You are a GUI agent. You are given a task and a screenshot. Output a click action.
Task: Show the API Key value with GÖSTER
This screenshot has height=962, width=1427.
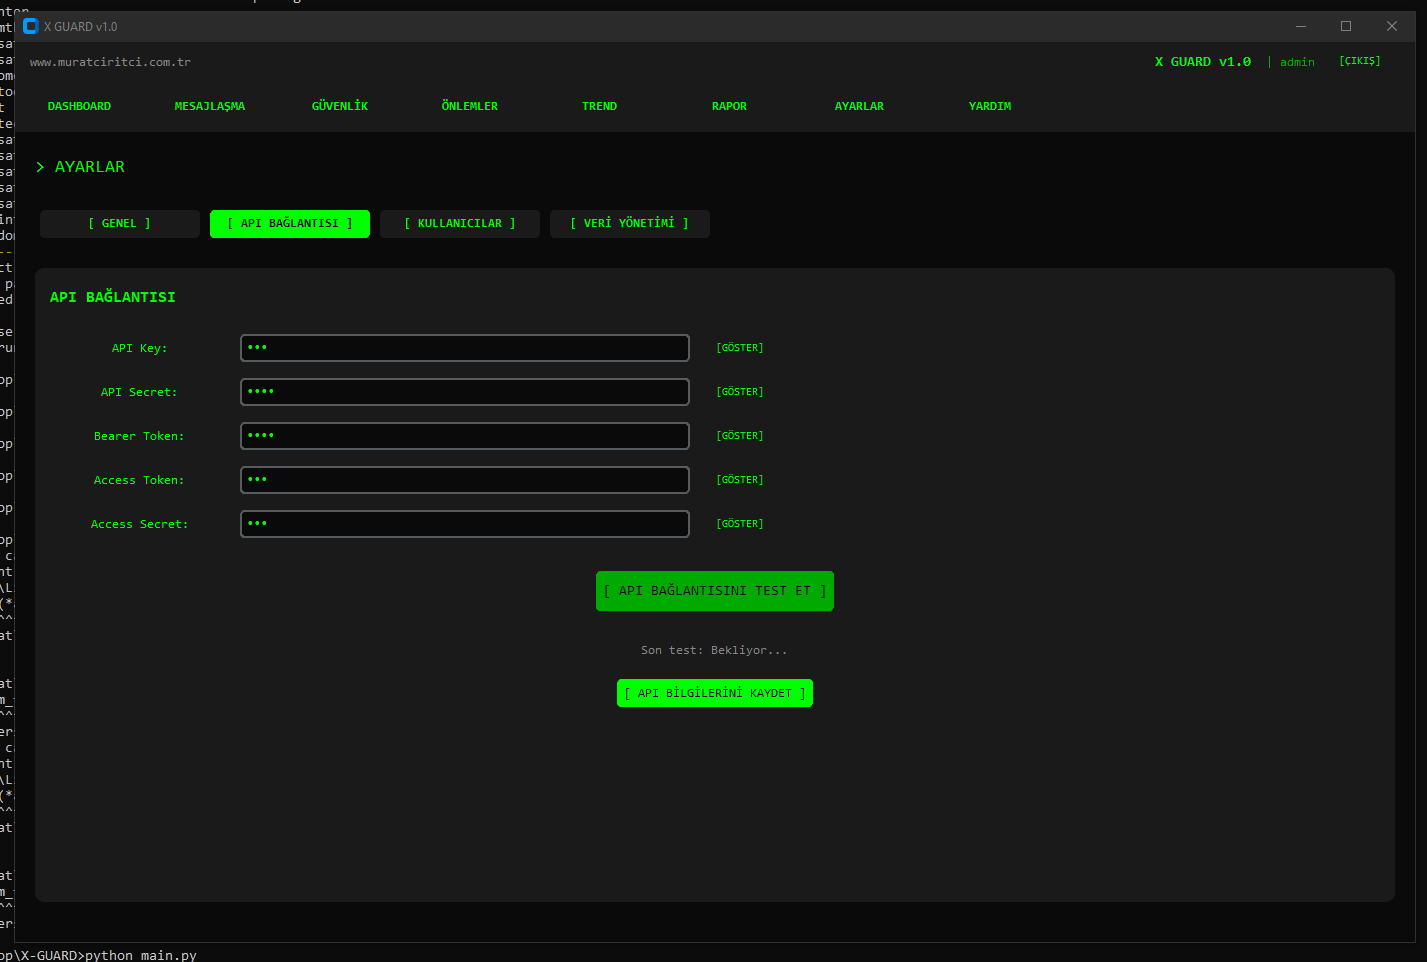(x=739, y=348)
